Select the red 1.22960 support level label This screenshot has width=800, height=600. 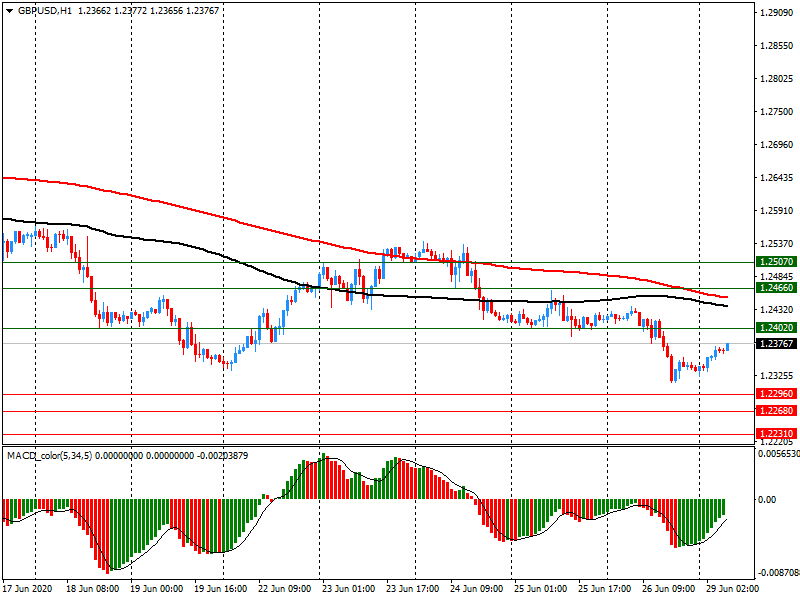point(777,394)
